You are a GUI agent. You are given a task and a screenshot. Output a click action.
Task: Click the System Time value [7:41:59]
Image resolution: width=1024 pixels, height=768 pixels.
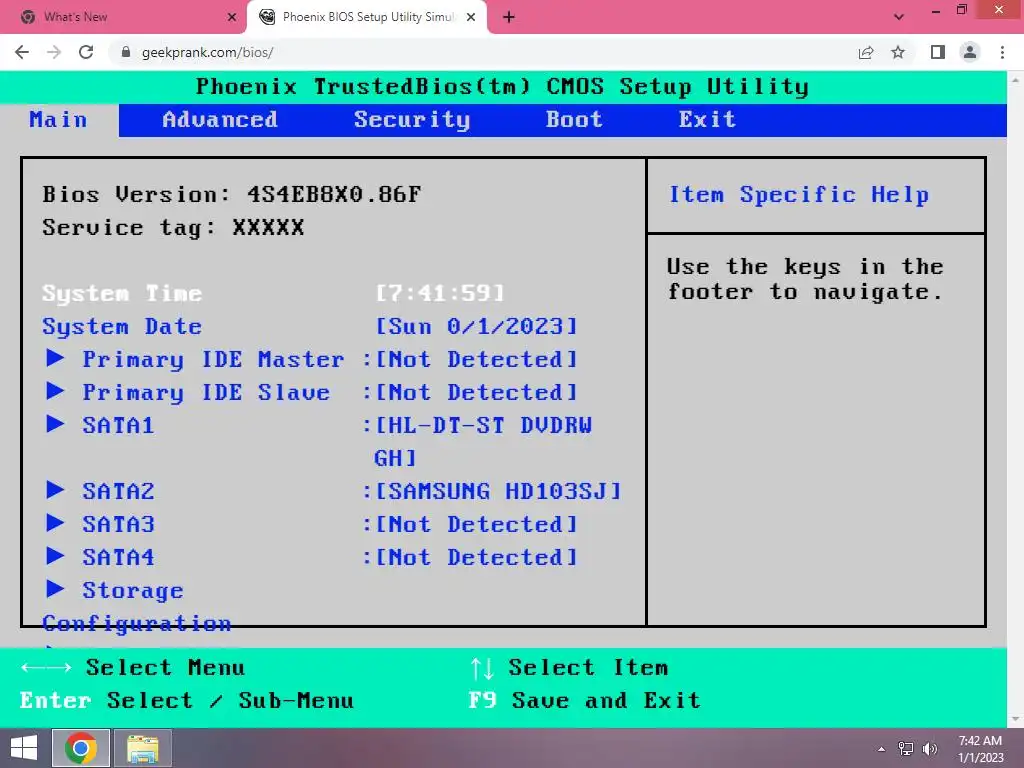coord(440,293)
